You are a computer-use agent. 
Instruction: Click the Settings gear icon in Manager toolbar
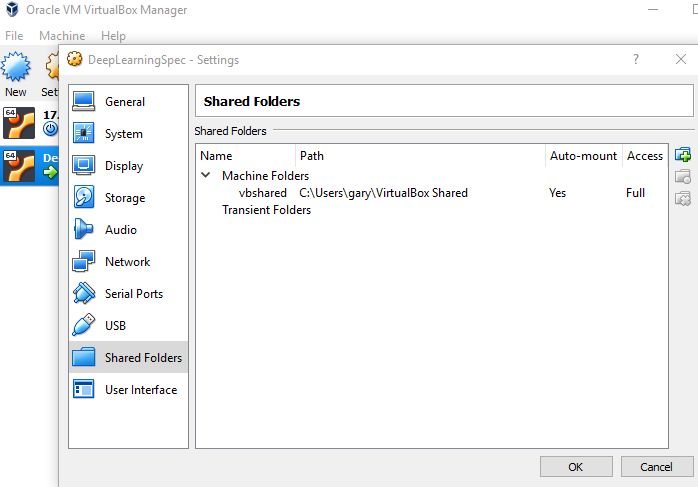(52, 66)
